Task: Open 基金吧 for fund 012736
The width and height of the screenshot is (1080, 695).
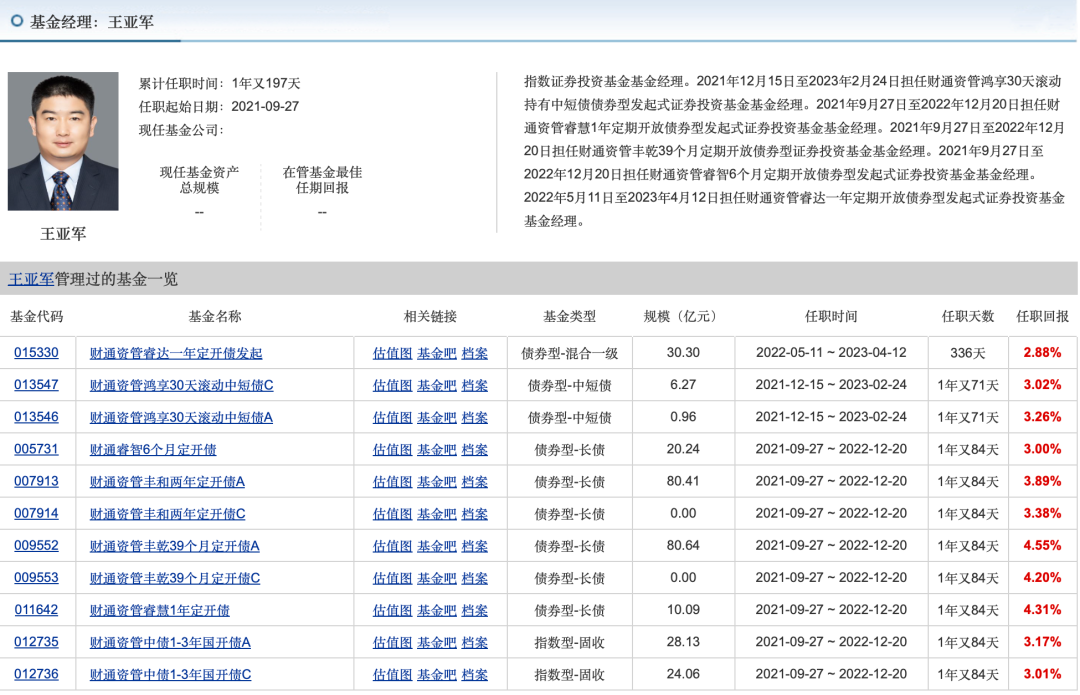Action: coord(437,675)
